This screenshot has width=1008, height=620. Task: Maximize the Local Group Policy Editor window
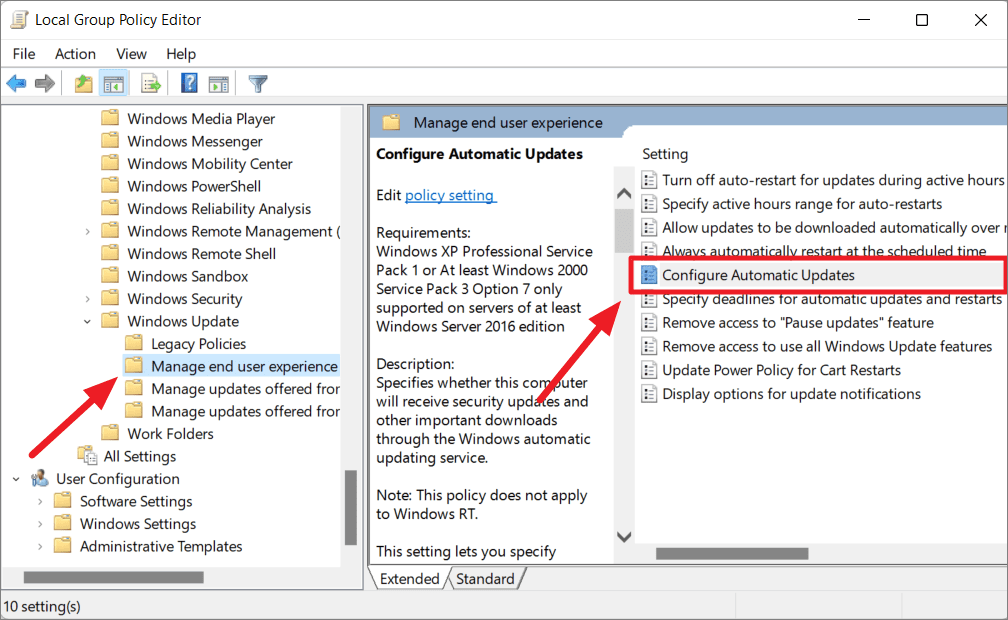922,20
